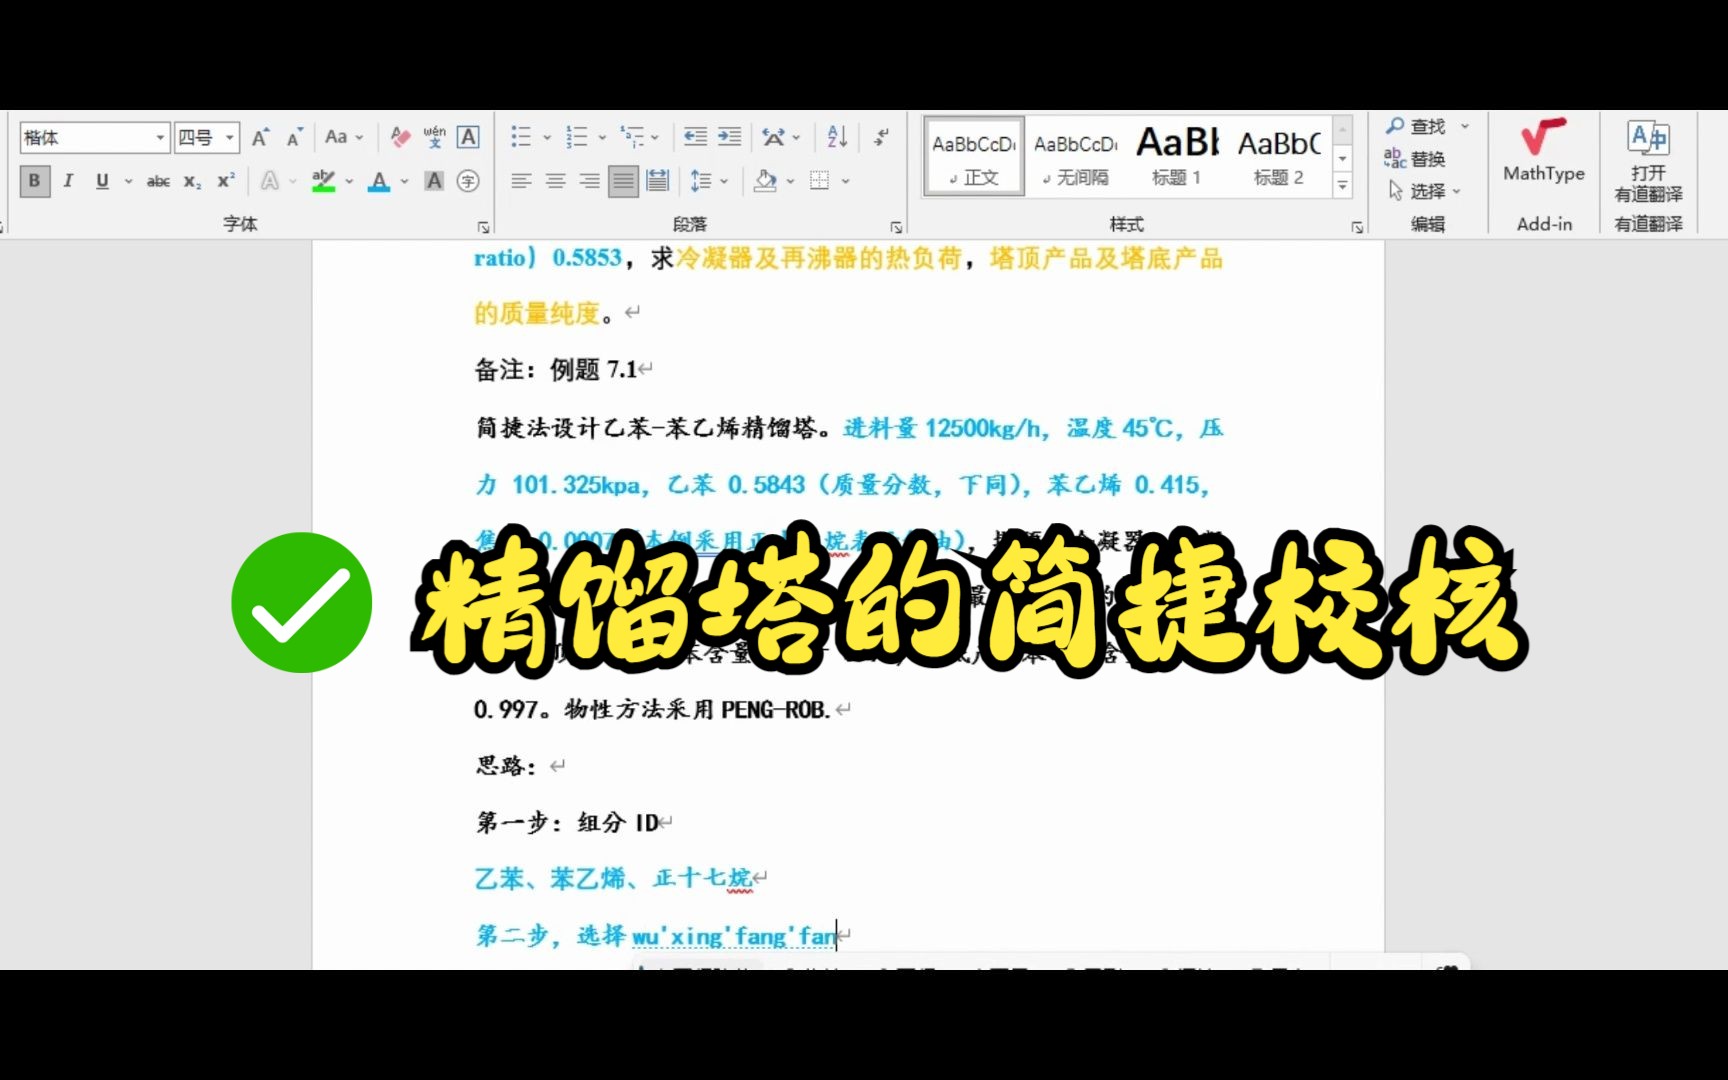Click the bulleted list icon
This screenshot has width=1728, height=1080.
(521, 137)
